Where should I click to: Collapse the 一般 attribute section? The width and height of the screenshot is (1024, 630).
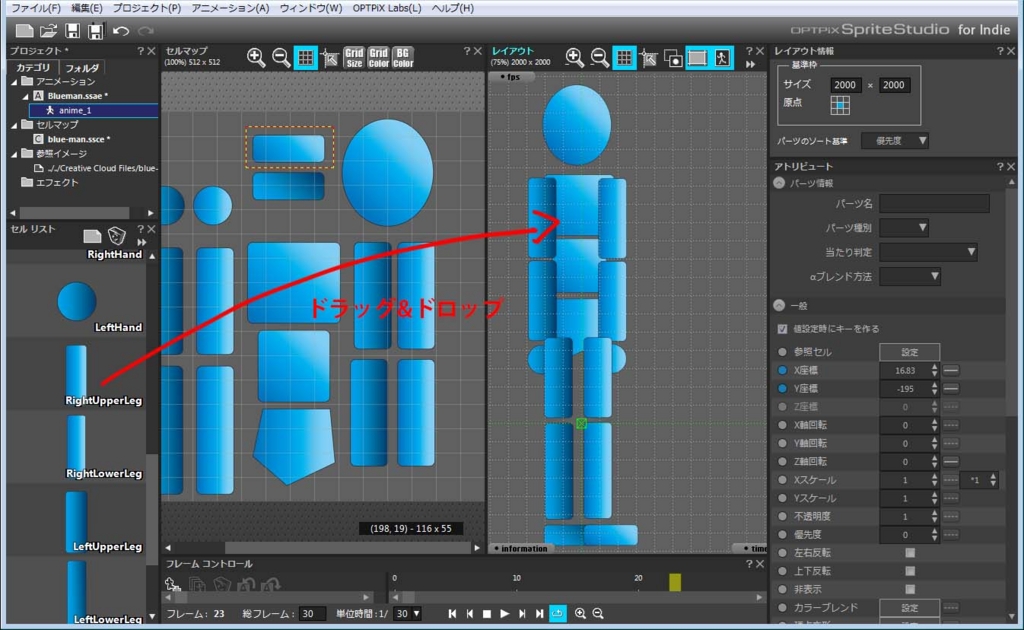tap(779, 306)
